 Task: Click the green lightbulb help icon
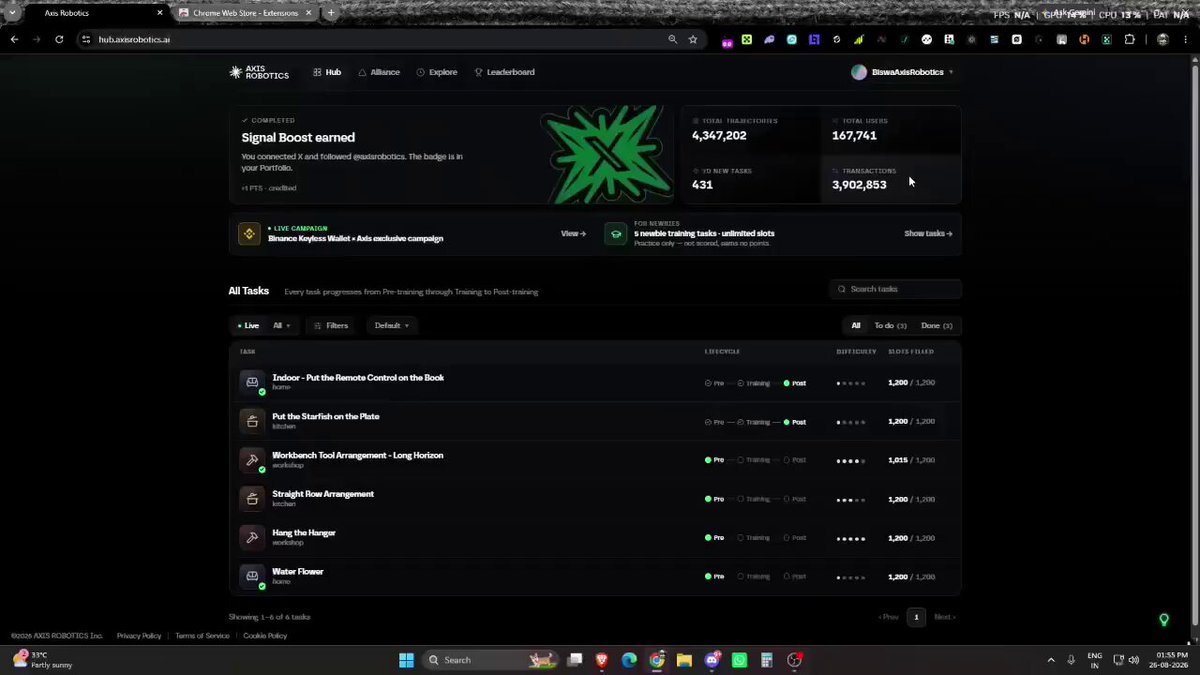coord(1164,620)
